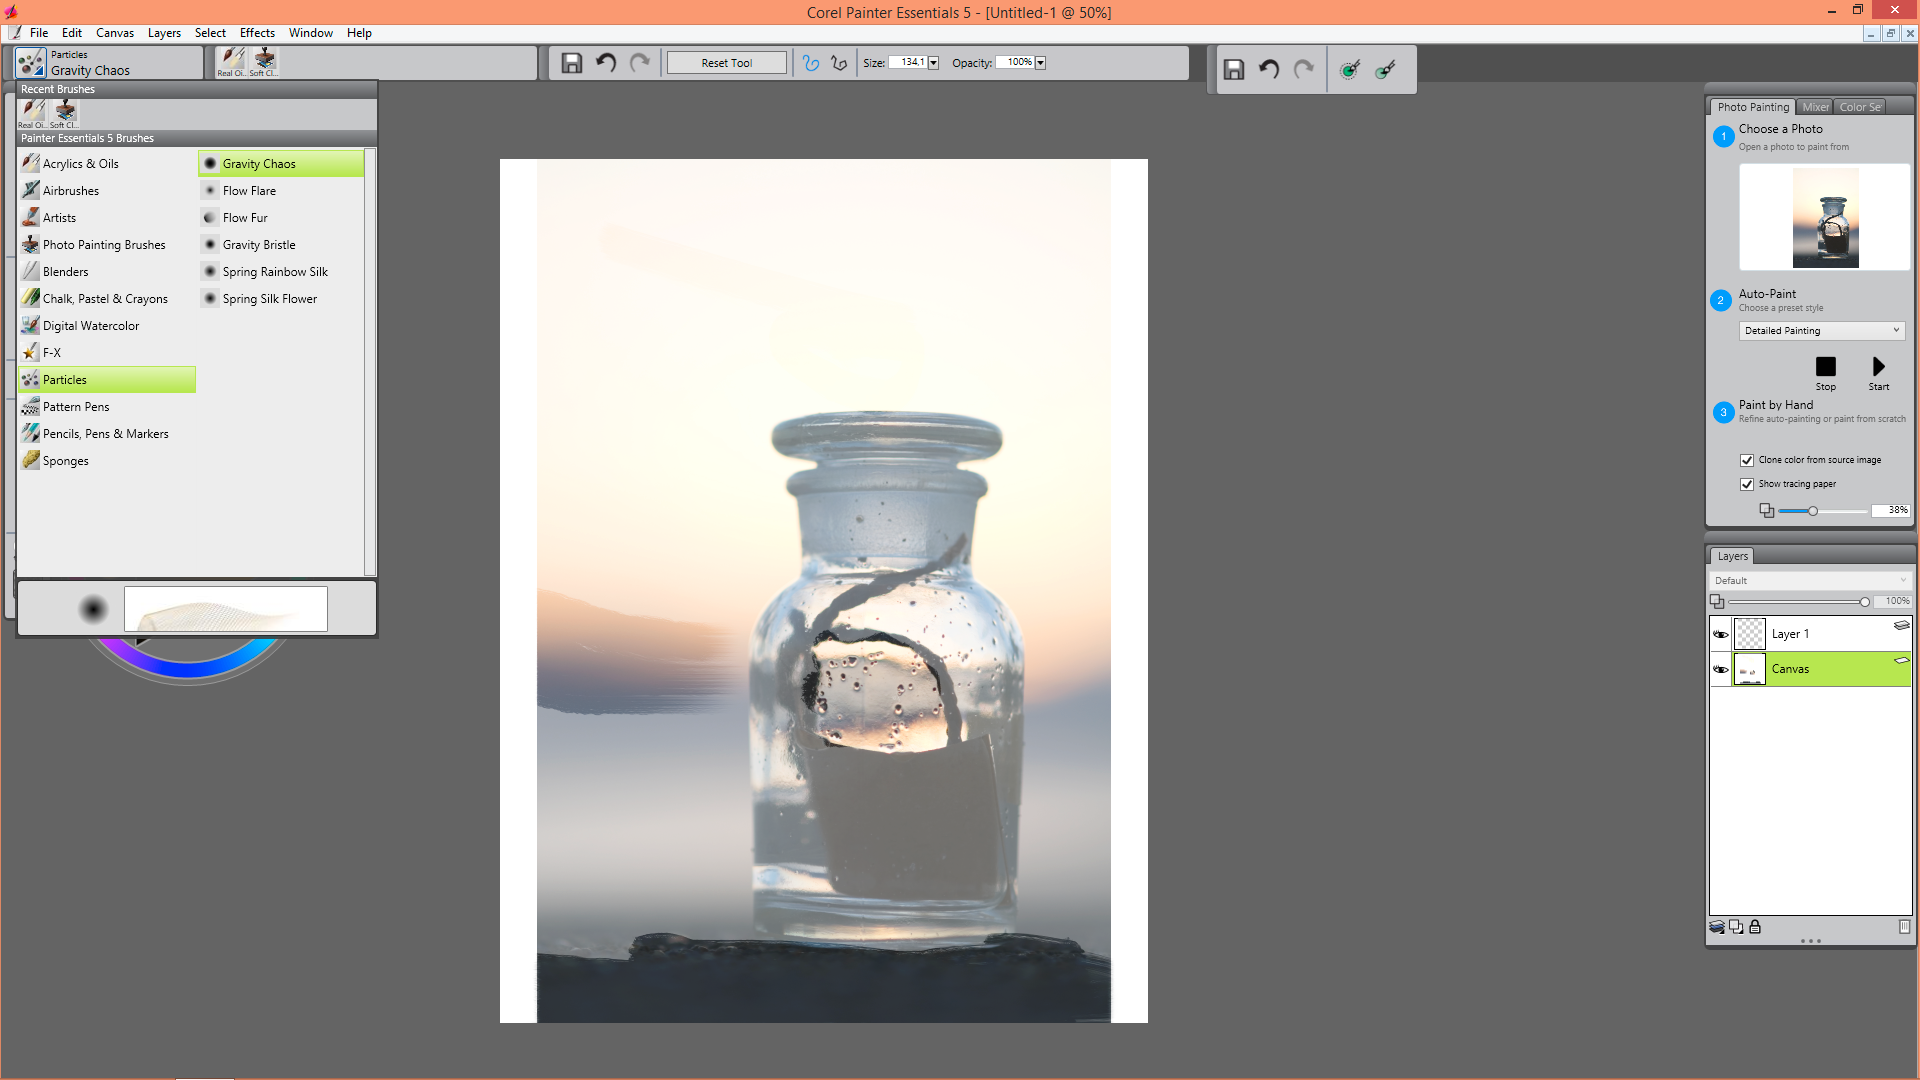The height and width of the screenshot is (1080, 1920).
Task: Click the delete layer trash icon
Action: click(x=1904, y=927)
